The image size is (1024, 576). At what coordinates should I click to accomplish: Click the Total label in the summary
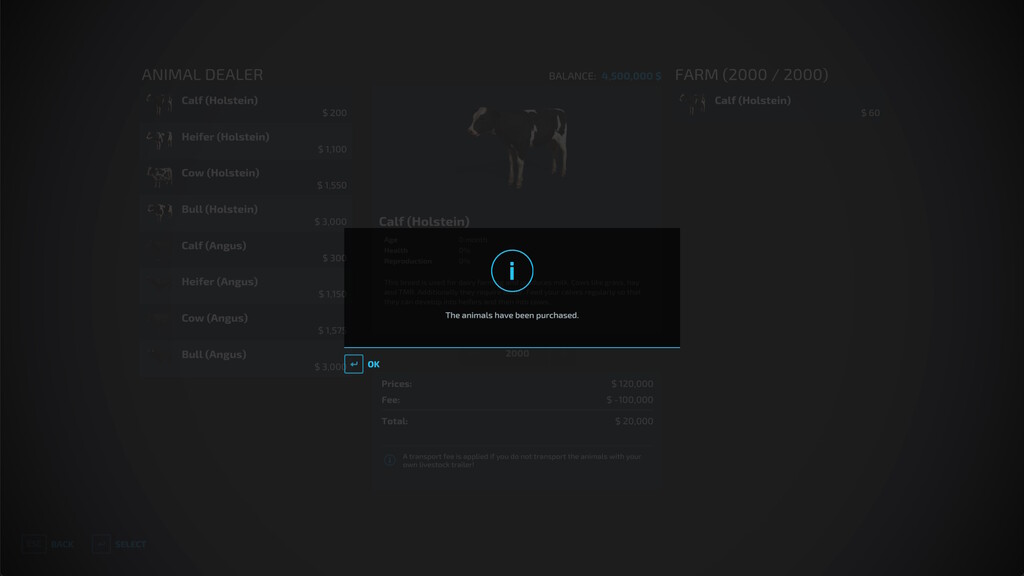(x=394, y=421)
